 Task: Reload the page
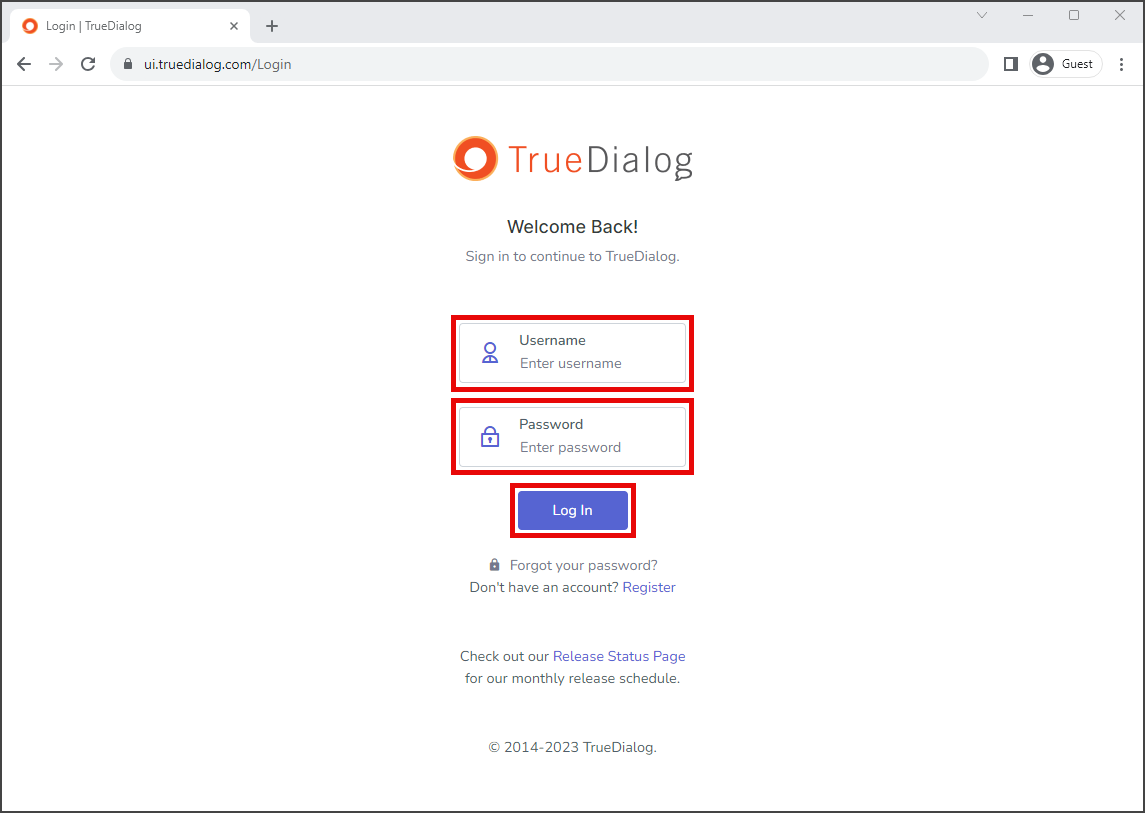(88, 64)
